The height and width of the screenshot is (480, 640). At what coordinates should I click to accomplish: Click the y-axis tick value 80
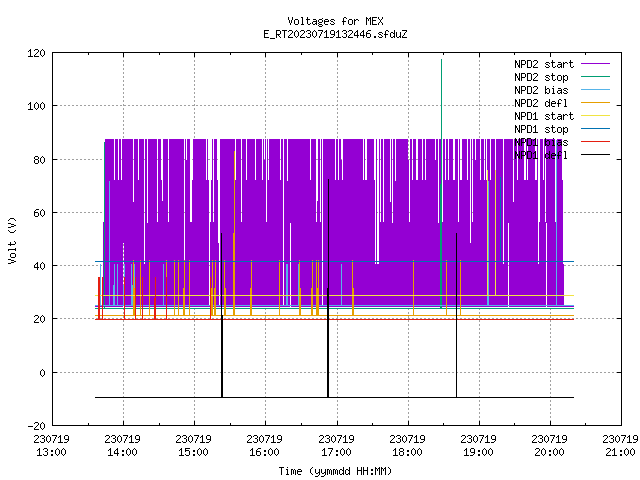tap(39, 160)
